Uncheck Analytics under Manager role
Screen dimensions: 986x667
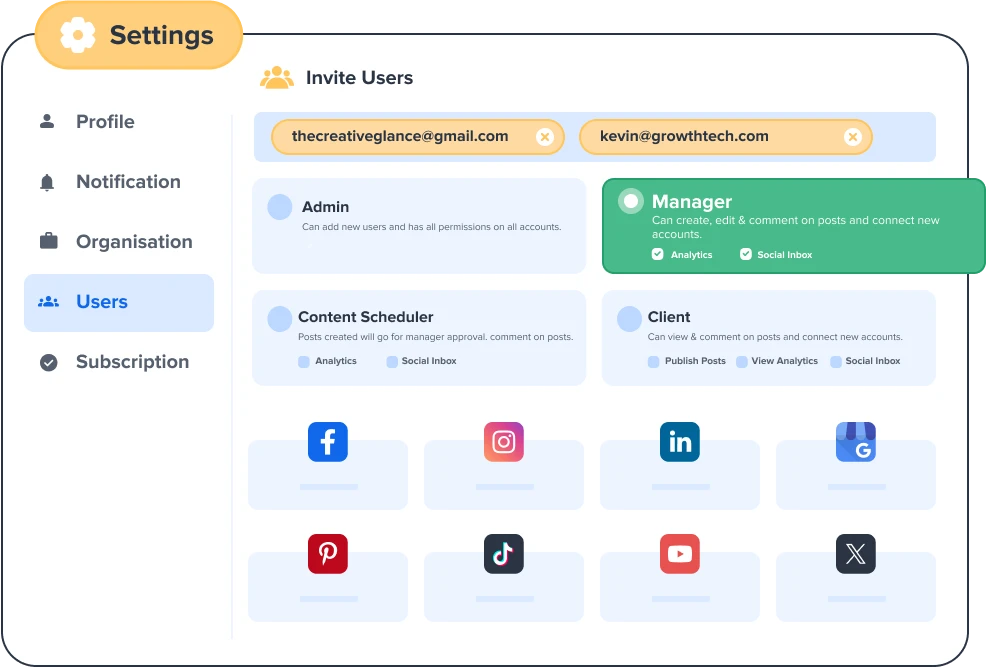pyautogui.click(x=657, y=255)
